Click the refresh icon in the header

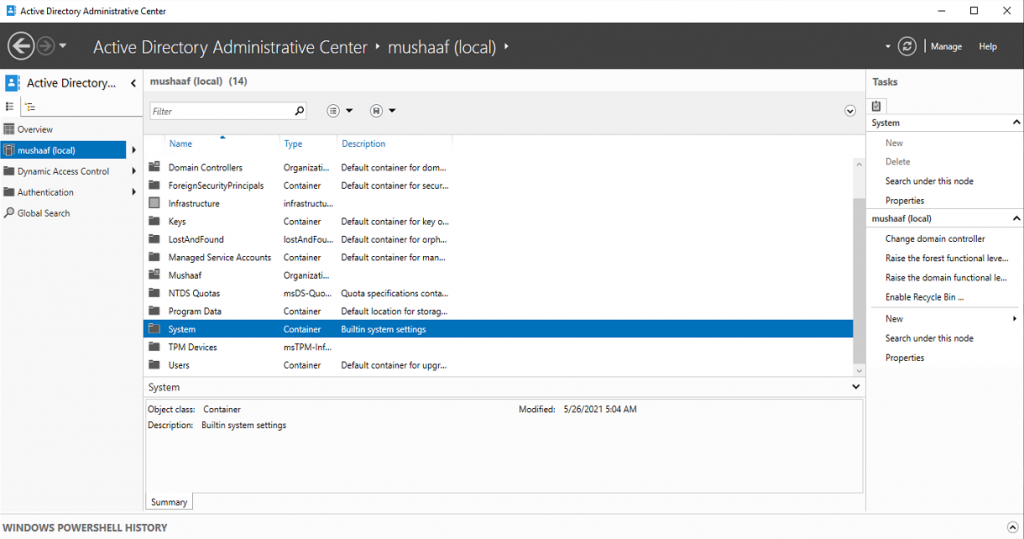[x=907, y=46]
